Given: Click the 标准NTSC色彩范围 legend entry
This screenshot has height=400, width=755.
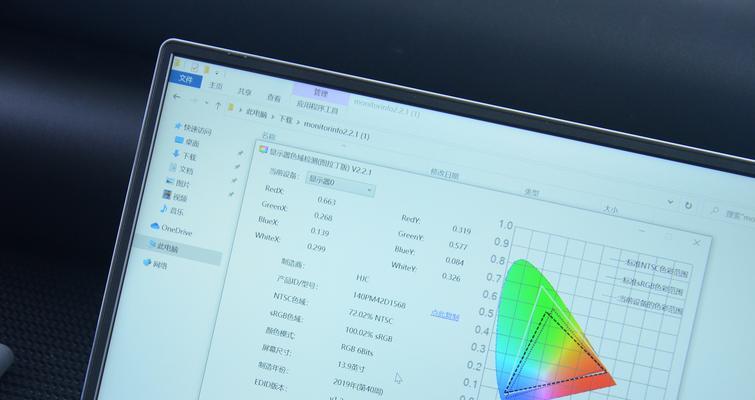Looking at the screenshot, I should pos(656,269).
